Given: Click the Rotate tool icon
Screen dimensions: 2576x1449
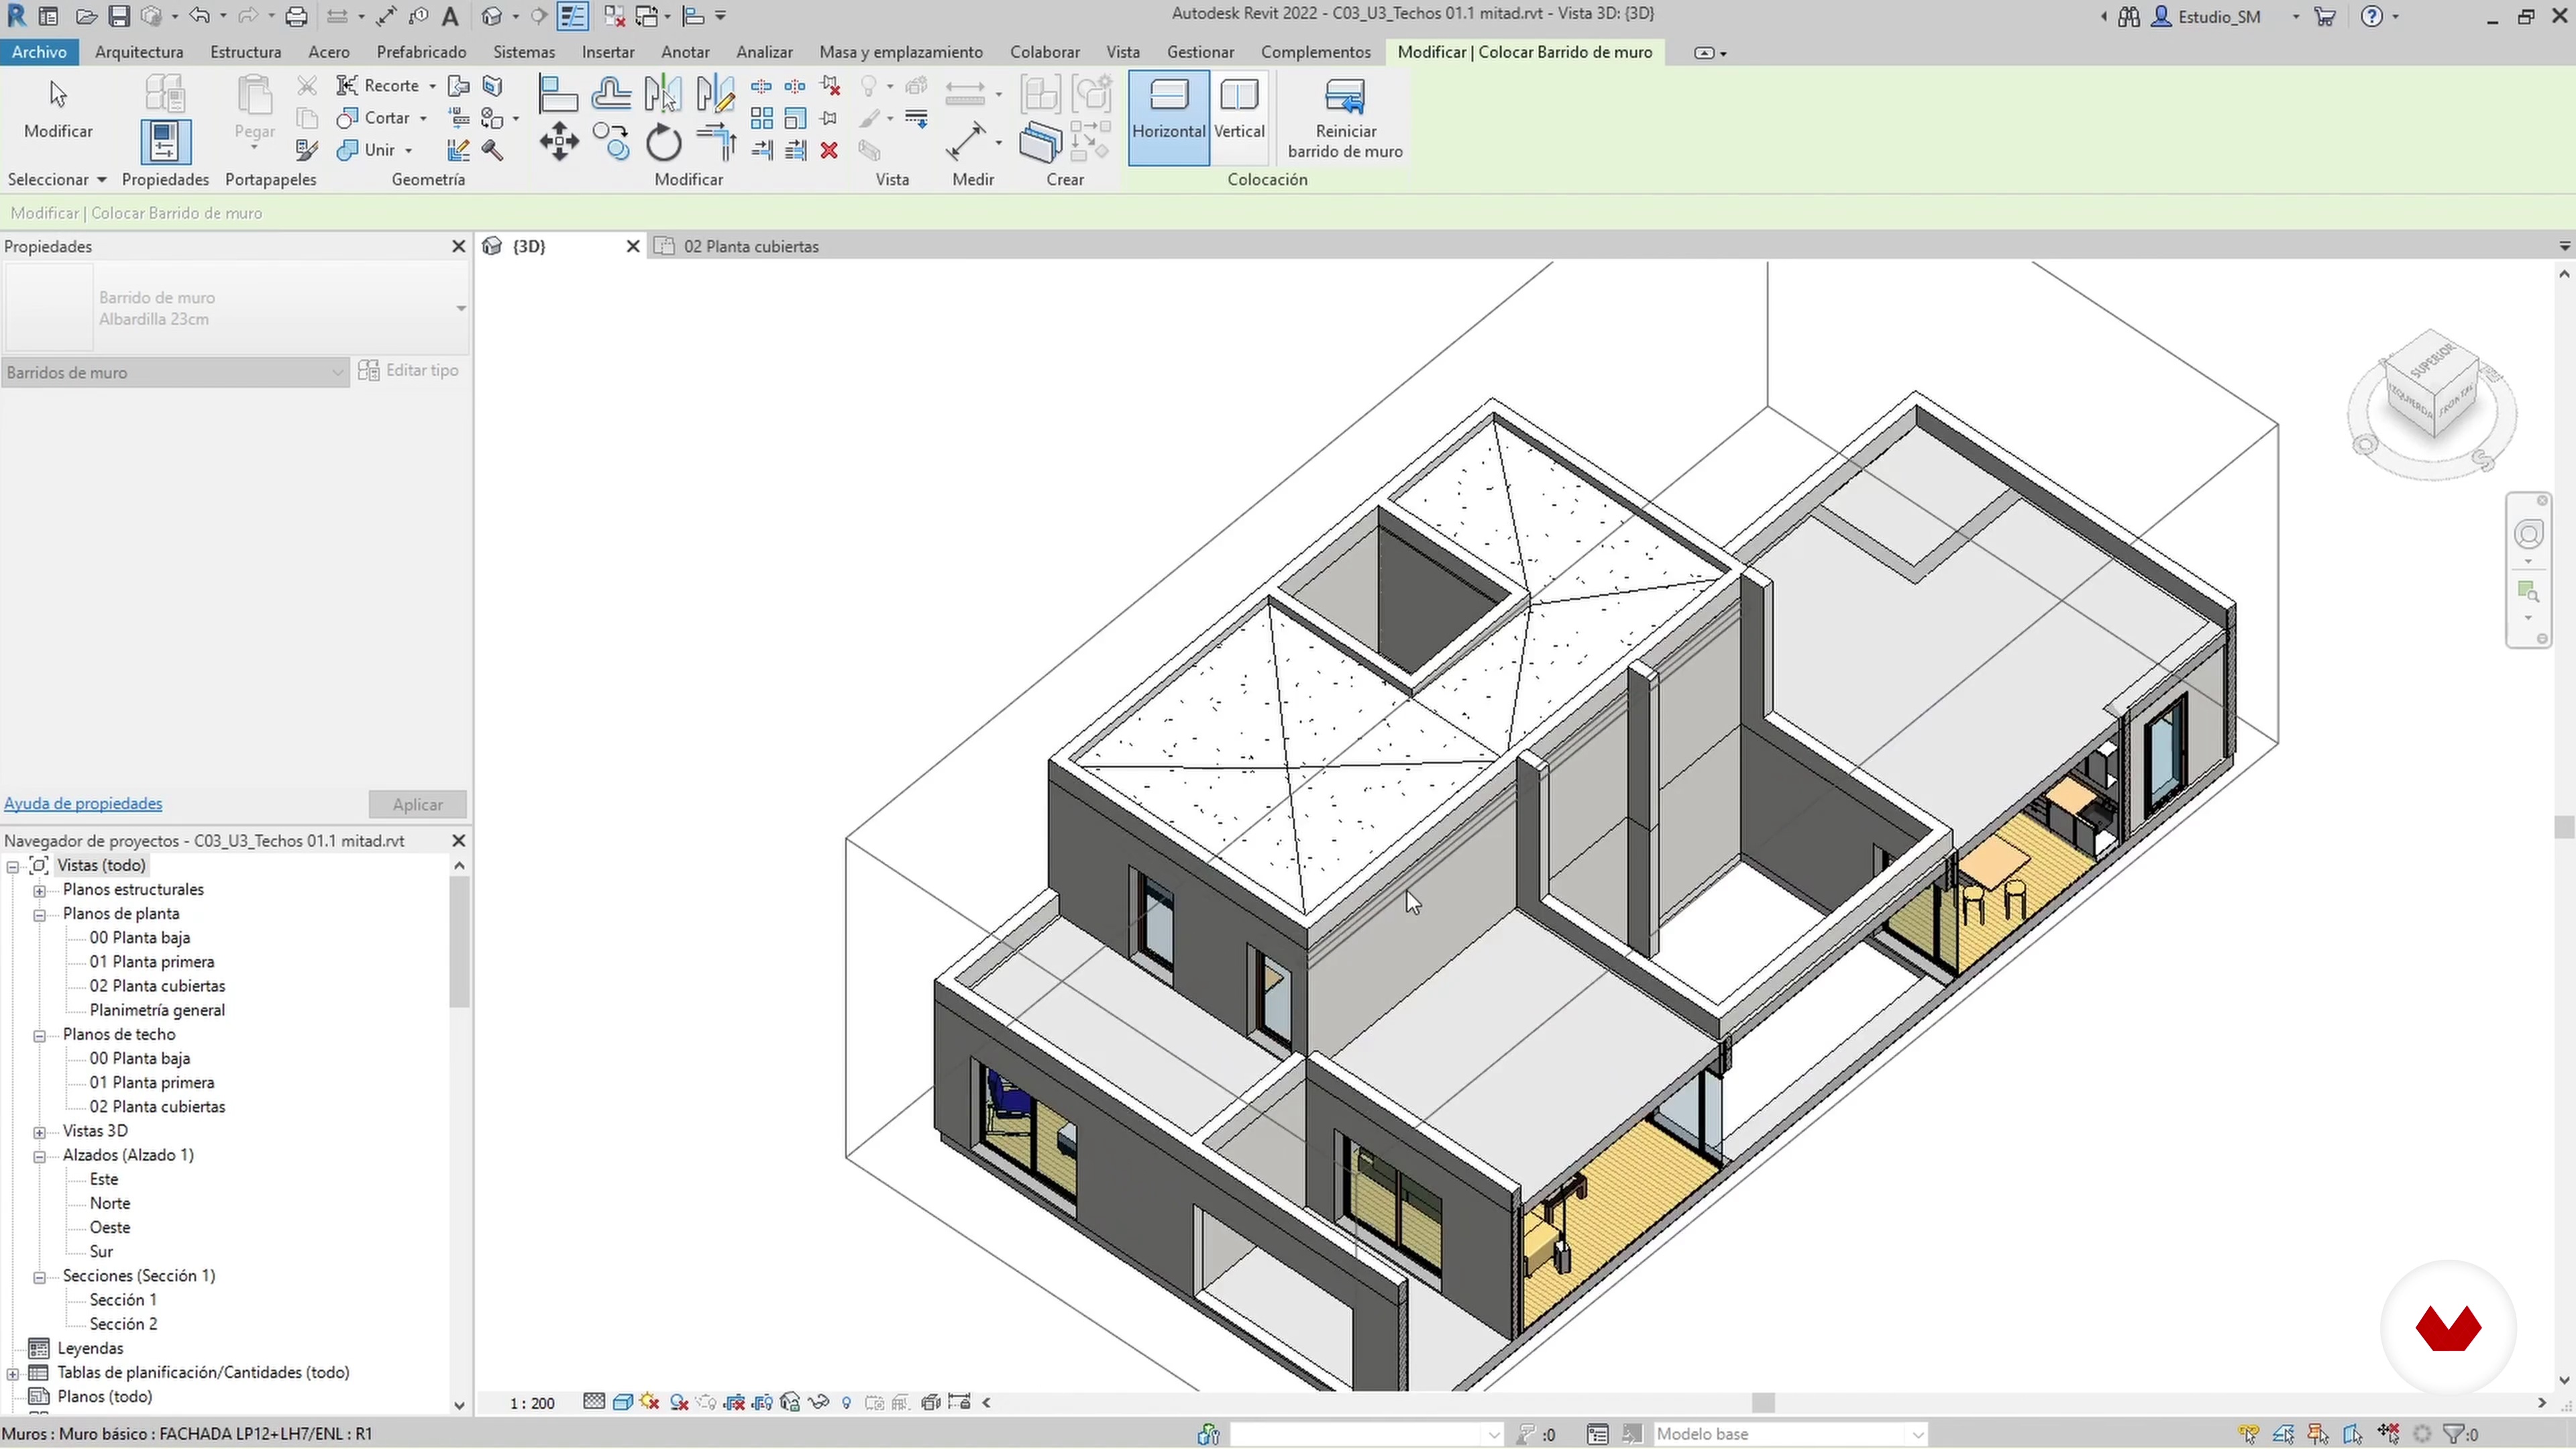Looking at the screenshot, I should [663, 143].
